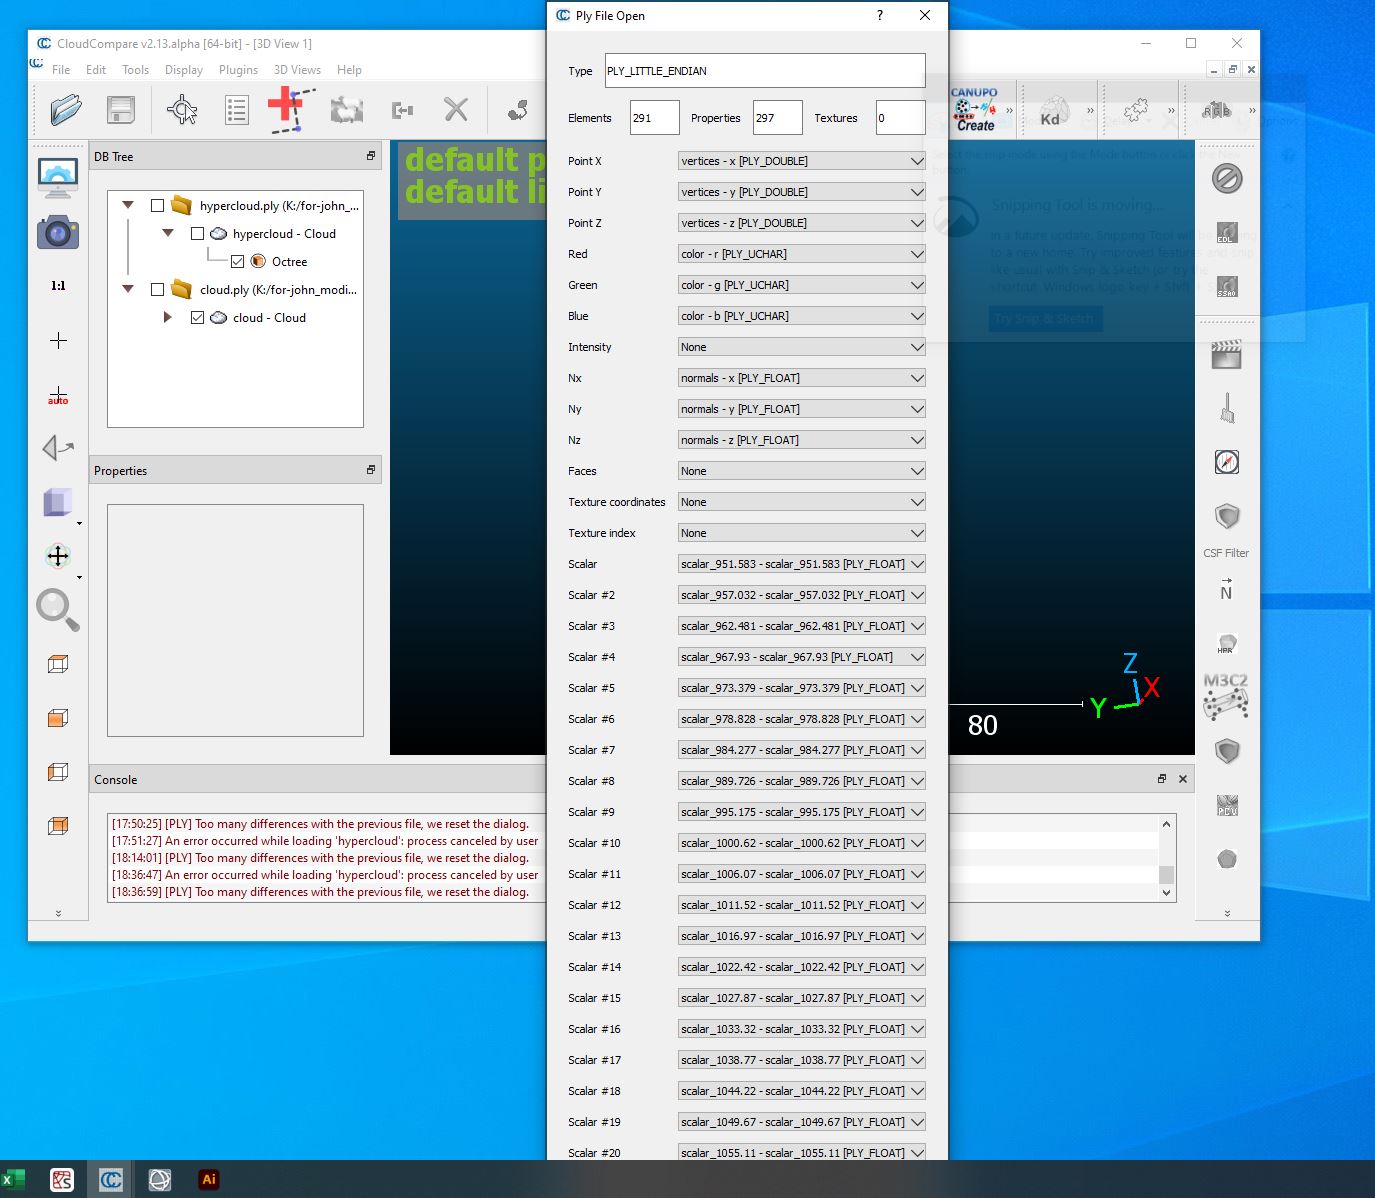The image size is (1375, 1198).
Task: Click the Try Snip & Sketch button
Action: pos(1045,318)
